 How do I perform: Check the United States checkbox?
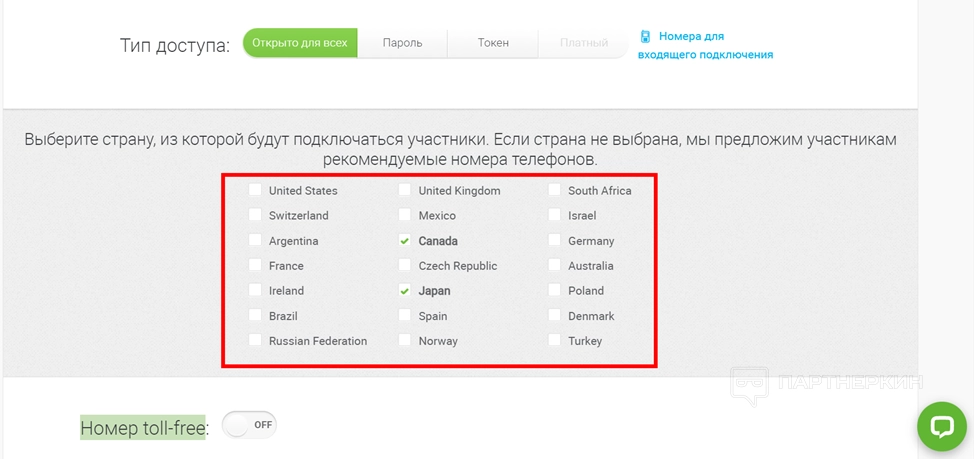[256, 190]
